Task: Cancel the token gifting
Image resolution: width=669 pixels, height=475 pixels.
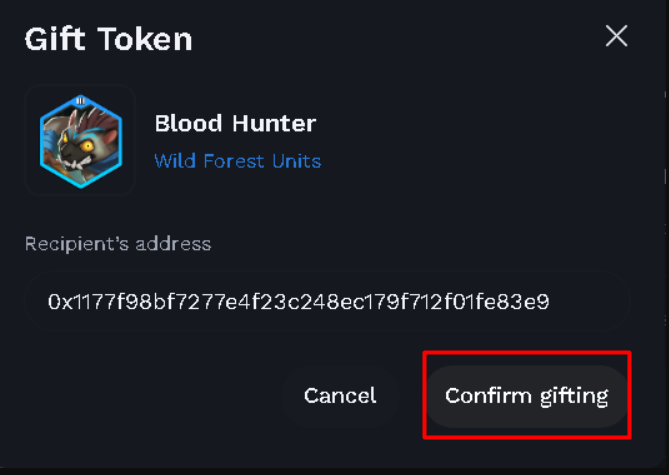Action: click(340, 396)
